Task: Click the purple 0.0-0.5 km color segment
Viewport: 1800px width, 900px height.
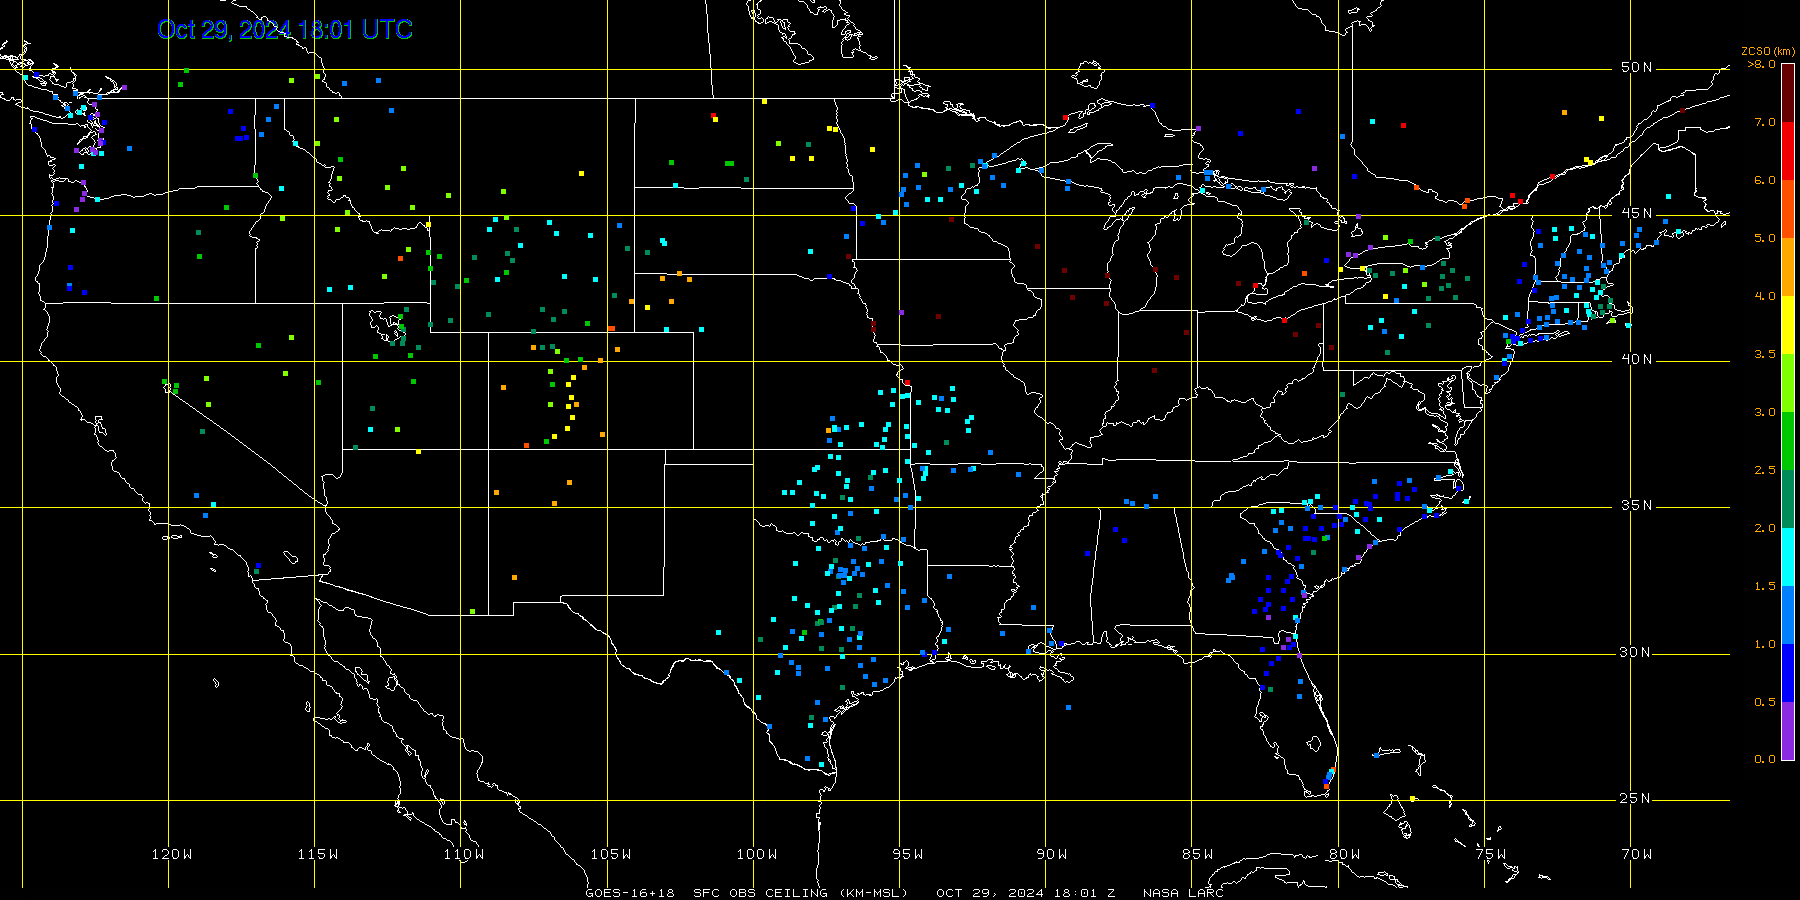Action: 1788,731
